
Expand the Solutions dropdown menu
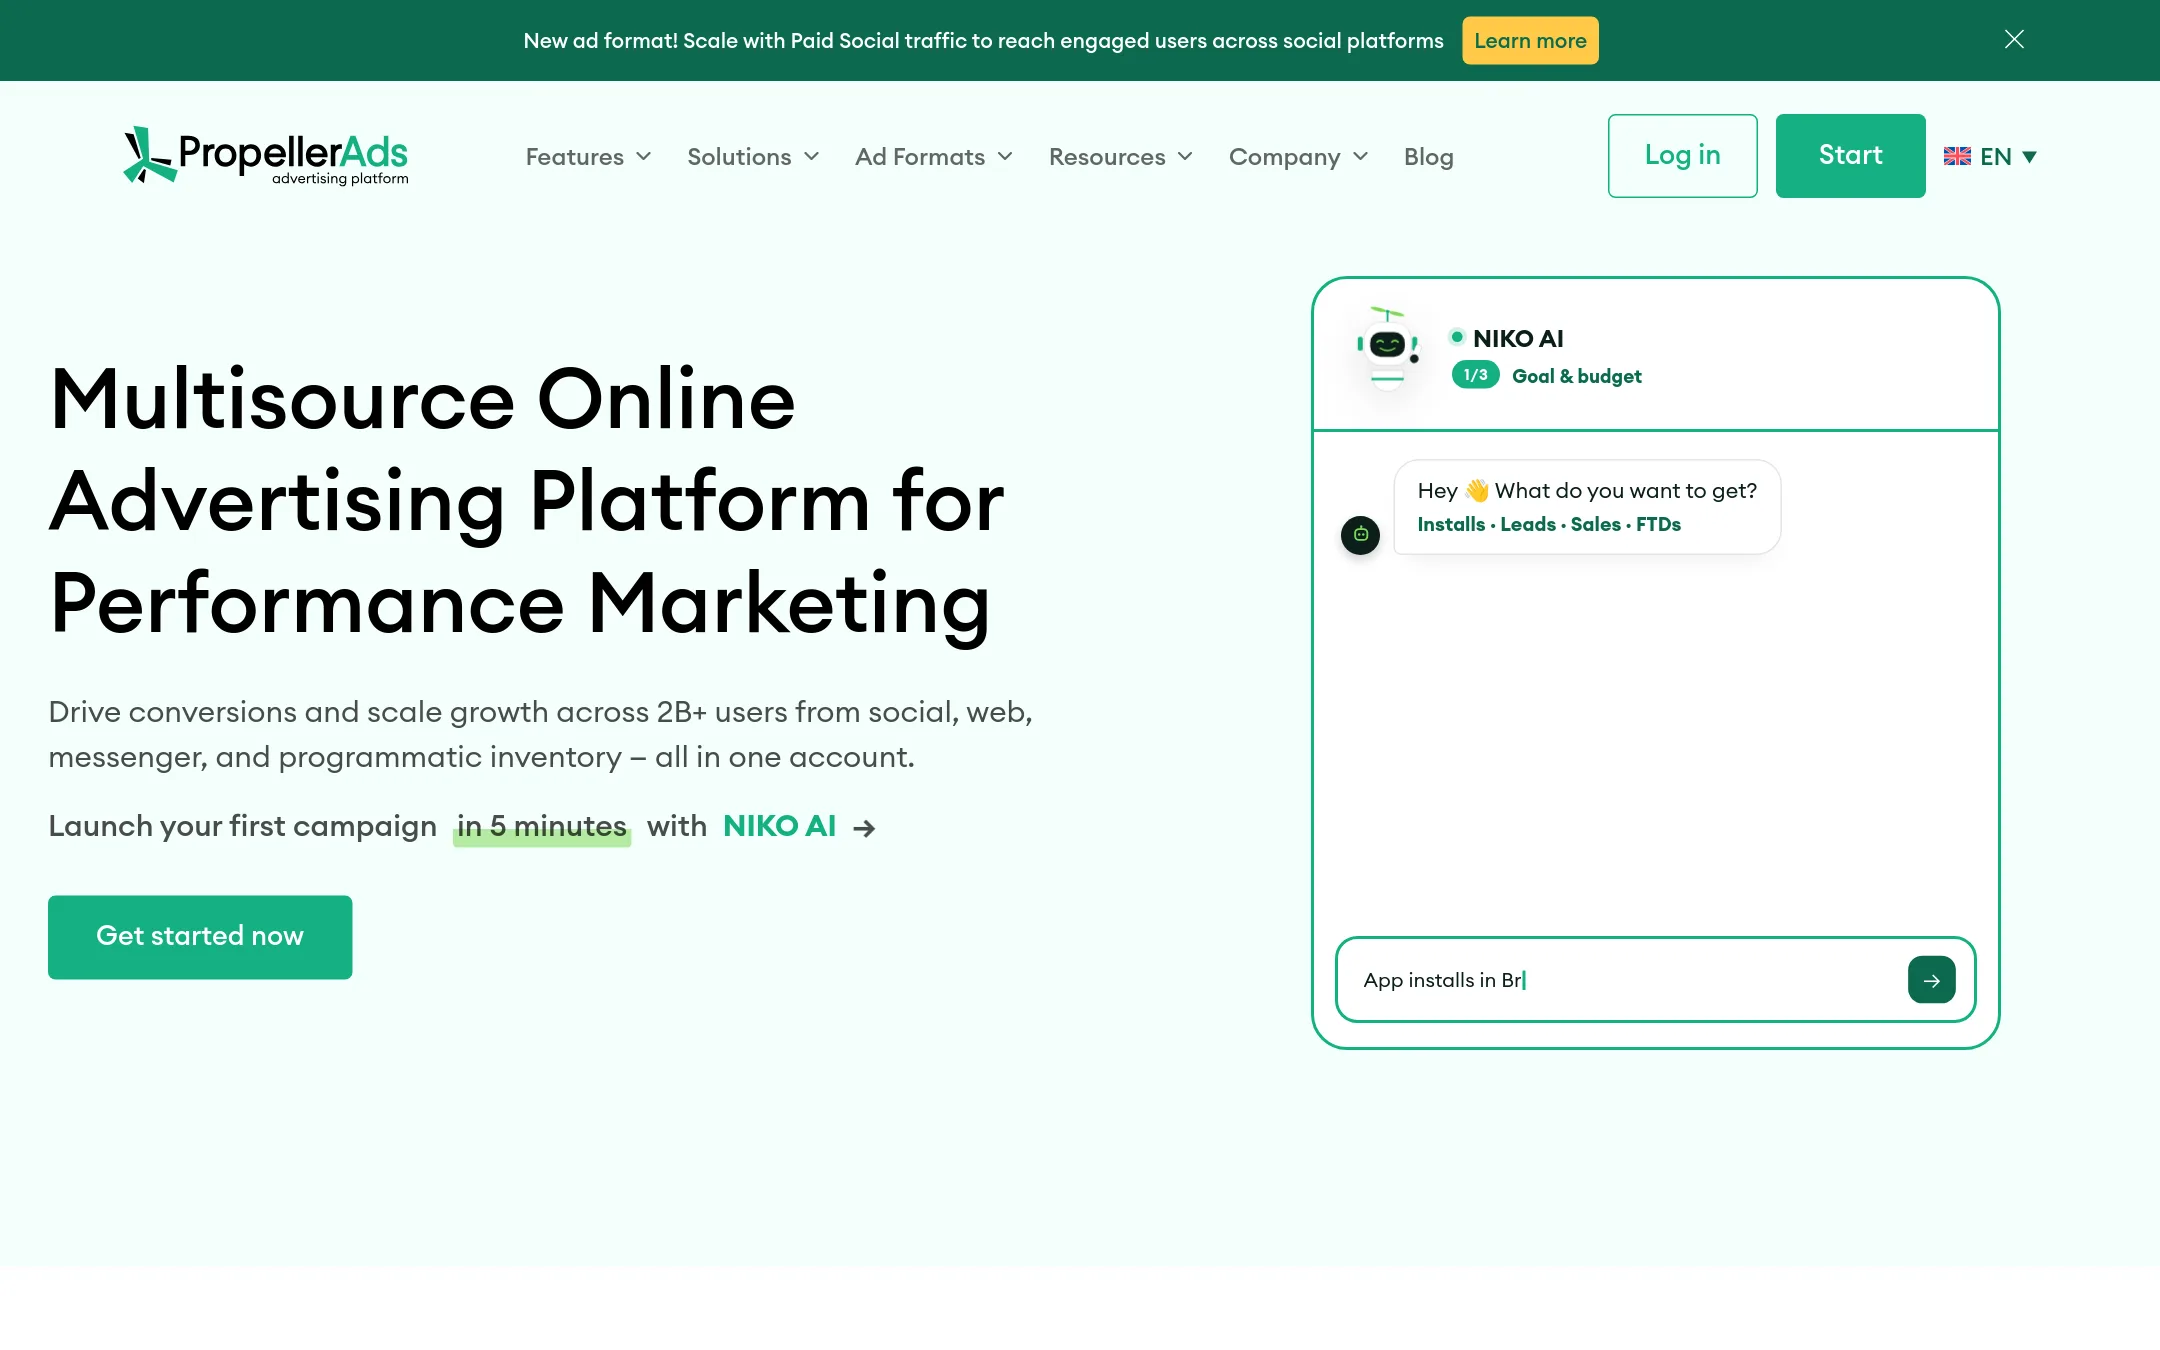(753, 157)
